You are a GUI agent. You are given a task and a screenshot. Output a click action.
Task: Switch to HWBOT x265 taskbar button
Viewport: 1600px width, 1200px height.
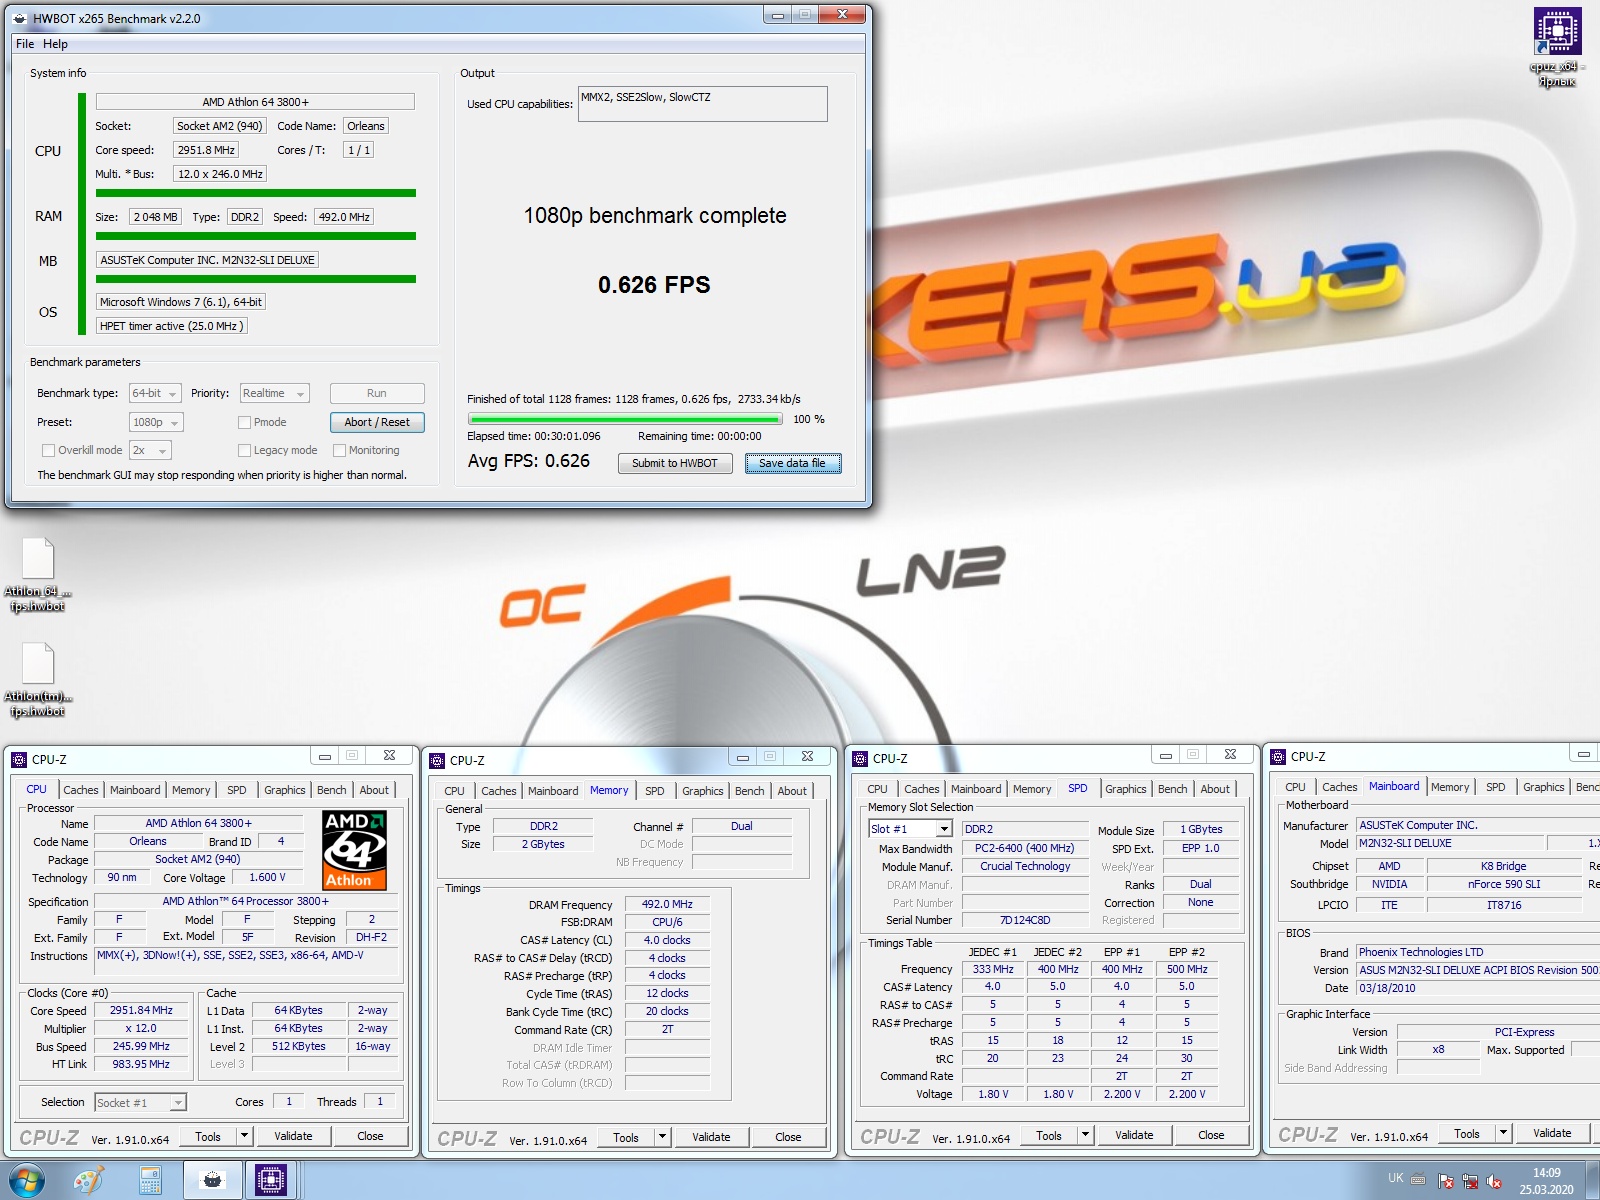[x=212, y=1180]
